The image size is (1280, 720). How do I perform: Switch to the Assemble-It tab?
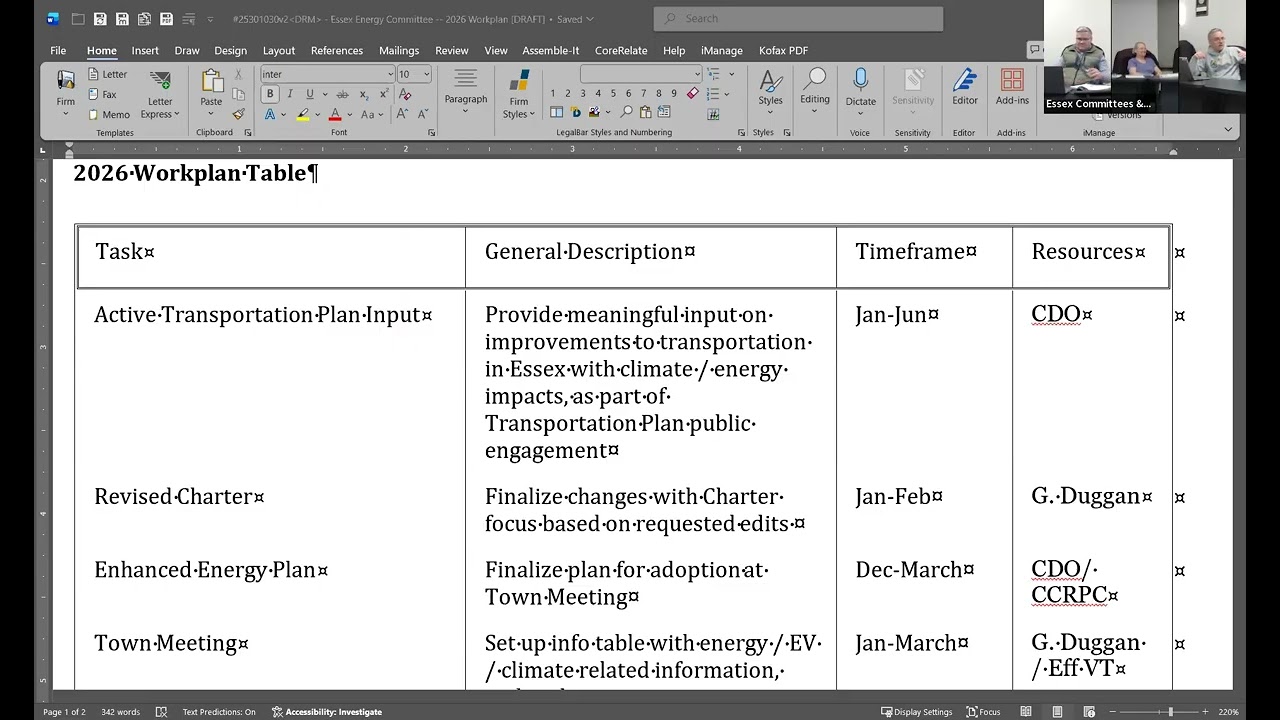[x=550, y=50]
